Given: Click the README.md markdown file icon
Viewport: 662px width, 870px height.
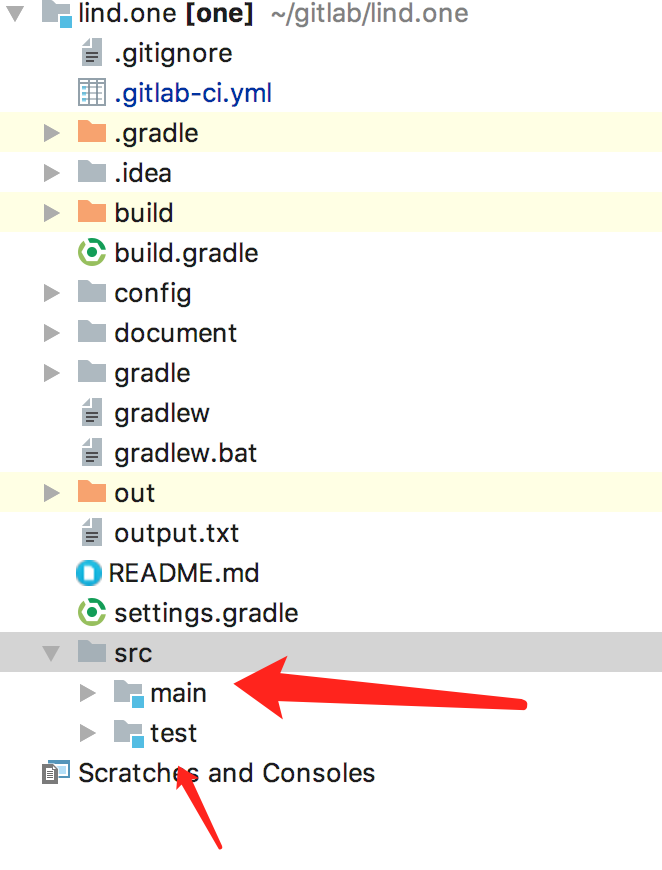Looking at the screenshot, I should (89, 573).
